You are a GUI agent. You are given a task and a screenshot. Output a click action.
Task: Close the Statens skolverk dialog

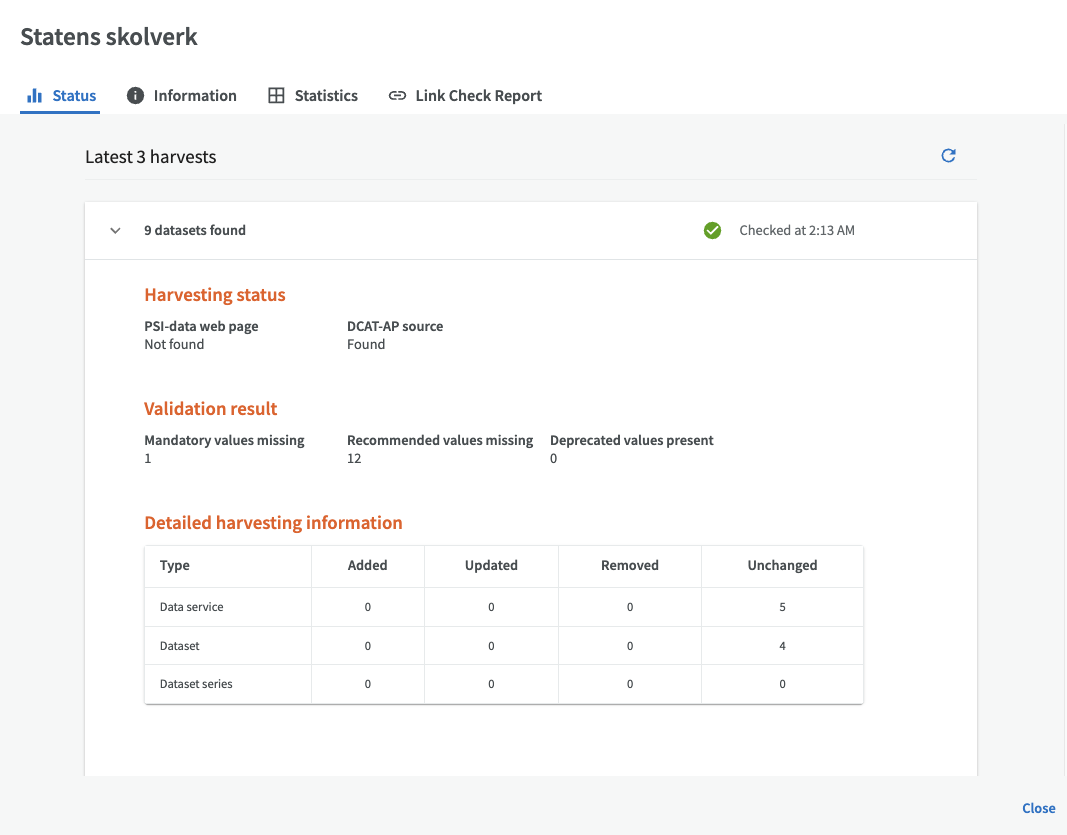[x=1038, y=808]
